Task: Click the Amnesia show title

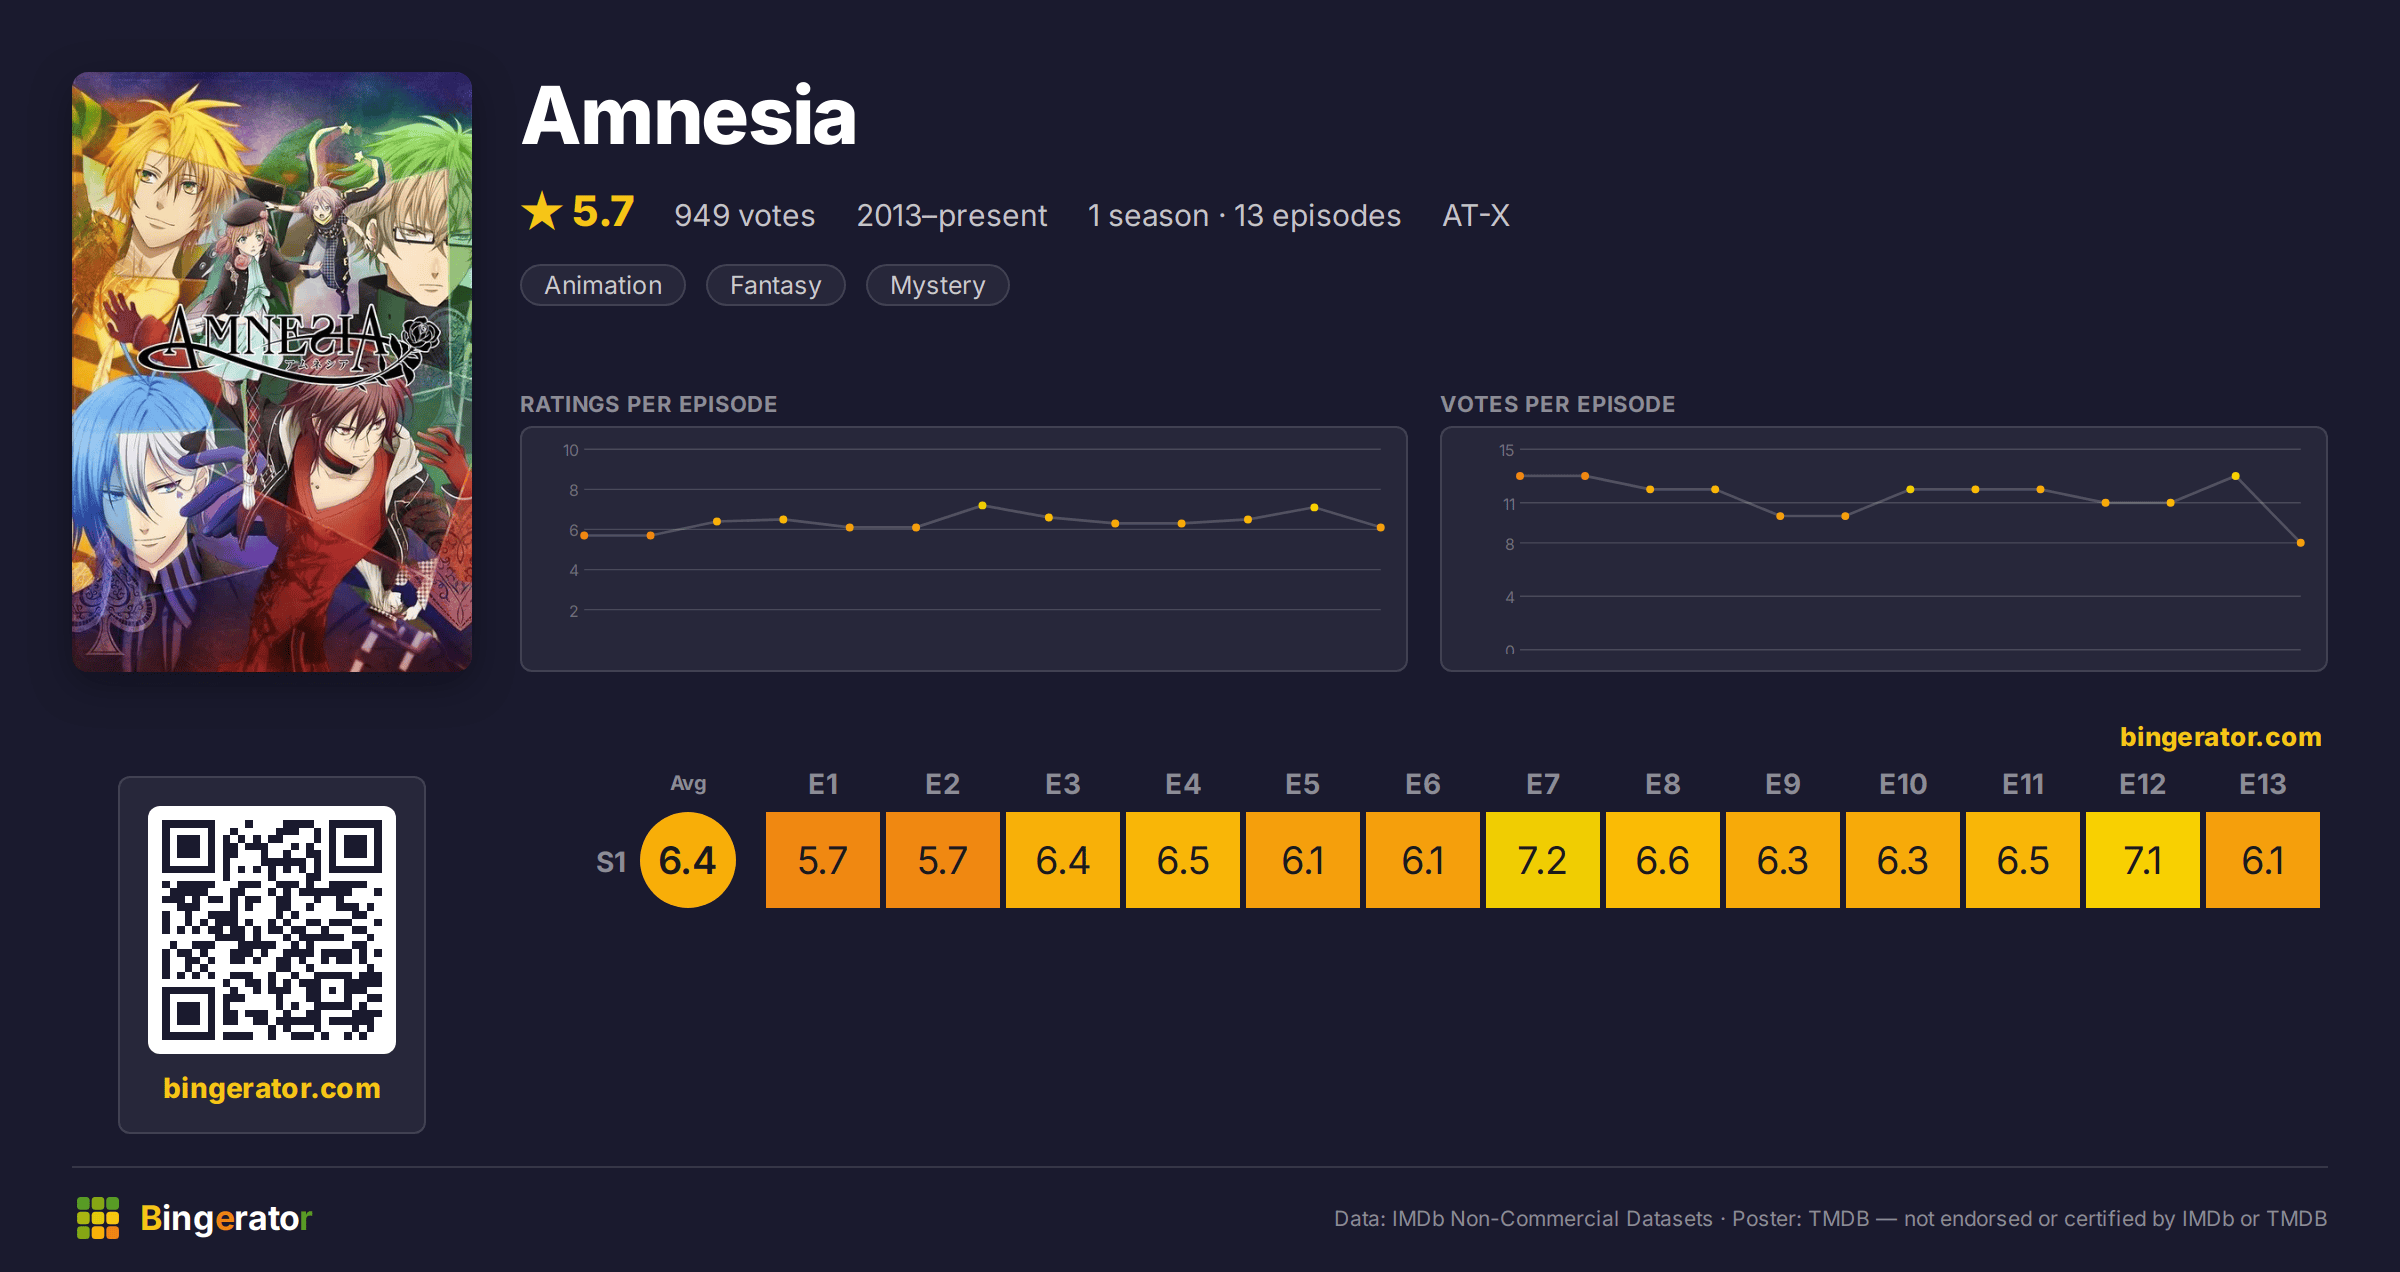Action: click(689, 116)
